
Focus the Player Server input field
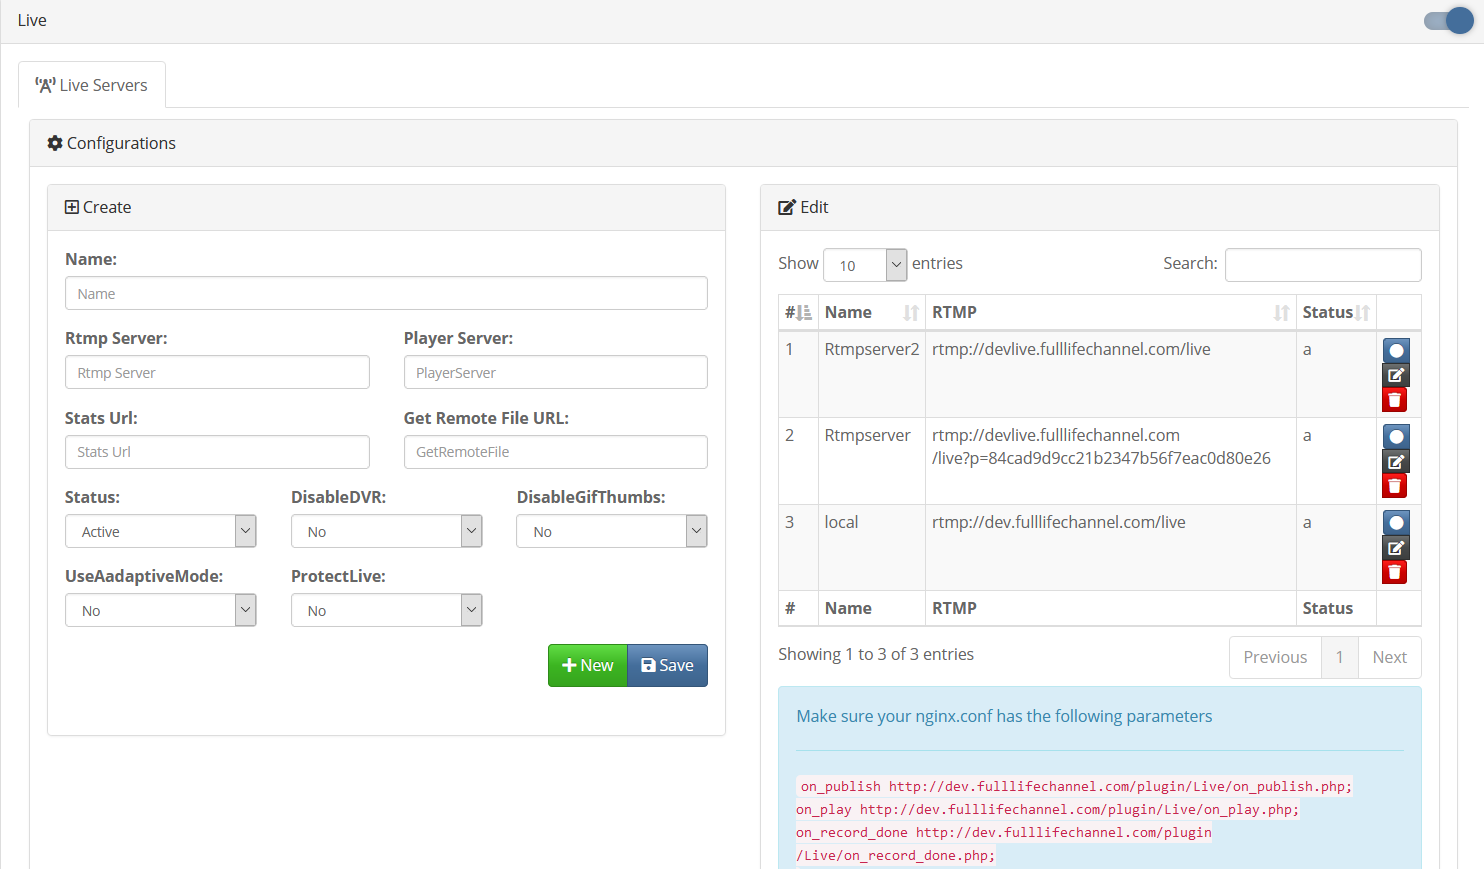[x=555, y=372]
